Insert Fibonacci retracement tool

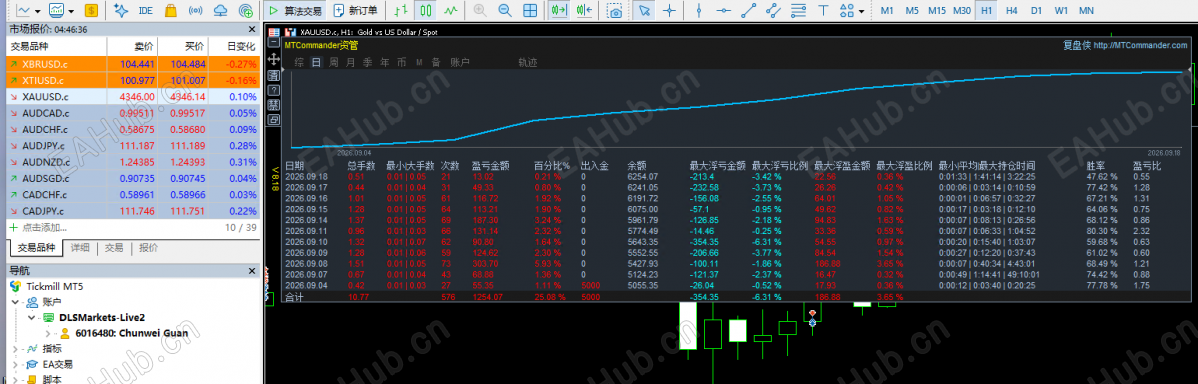tap(798, 11)
